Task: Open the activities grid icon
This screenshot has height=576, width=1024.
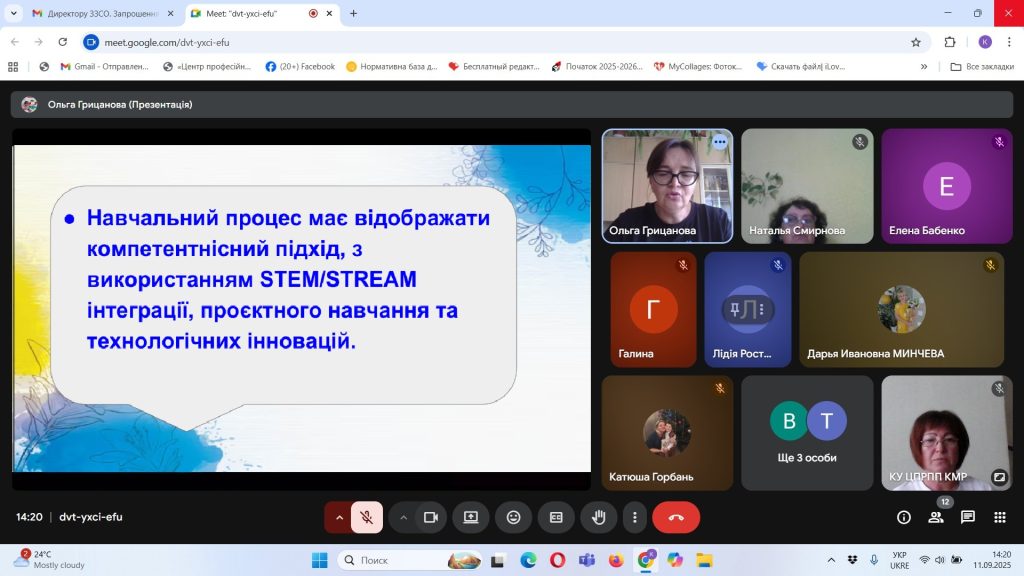Action: click(999, 517)
